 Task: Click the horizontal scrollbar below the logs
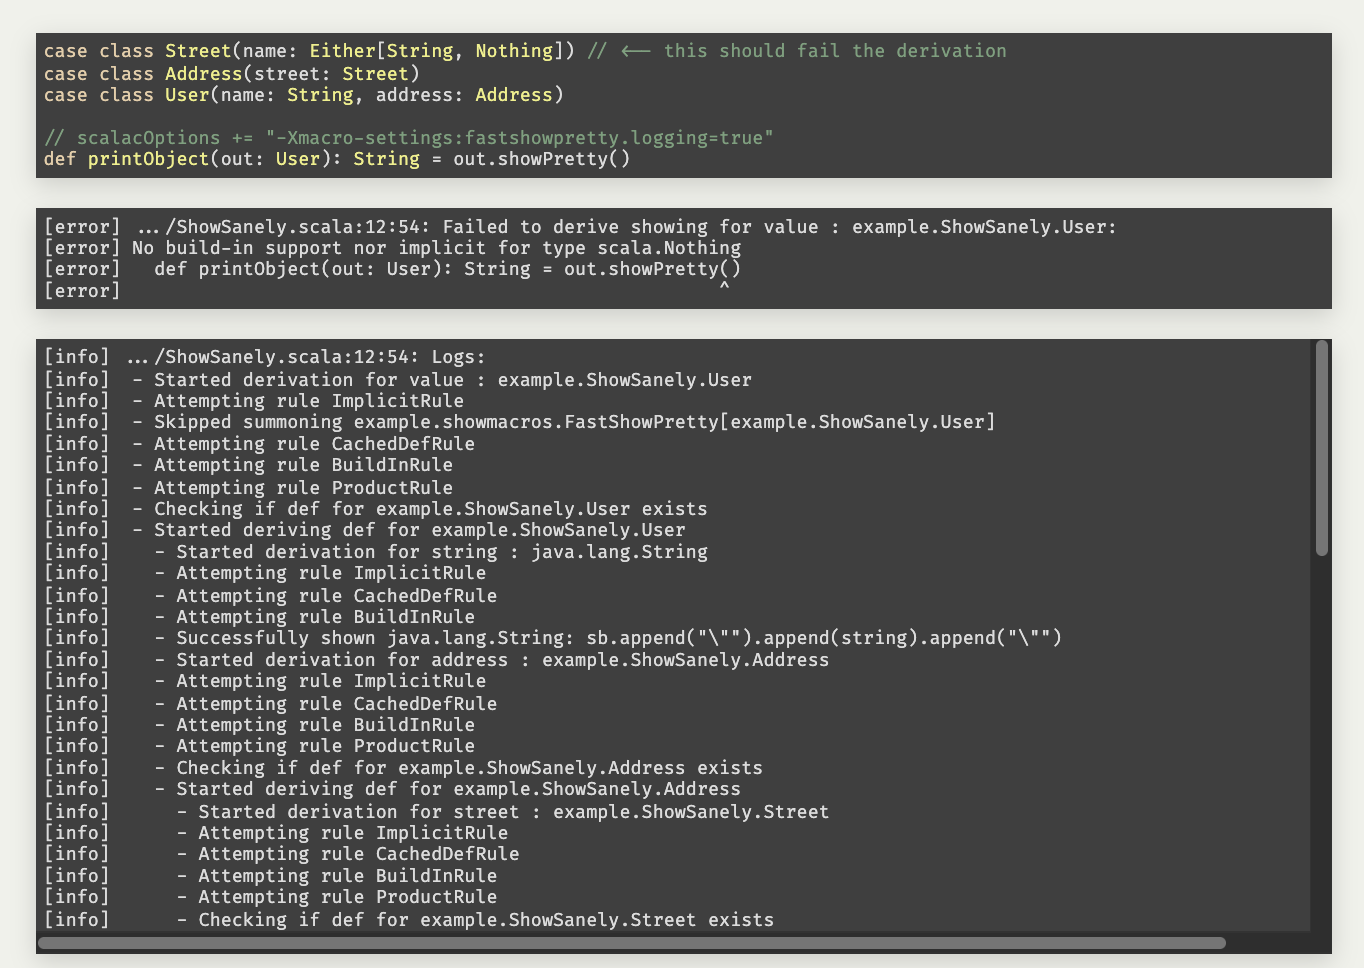pyautogui.click(x=630, y=942)
